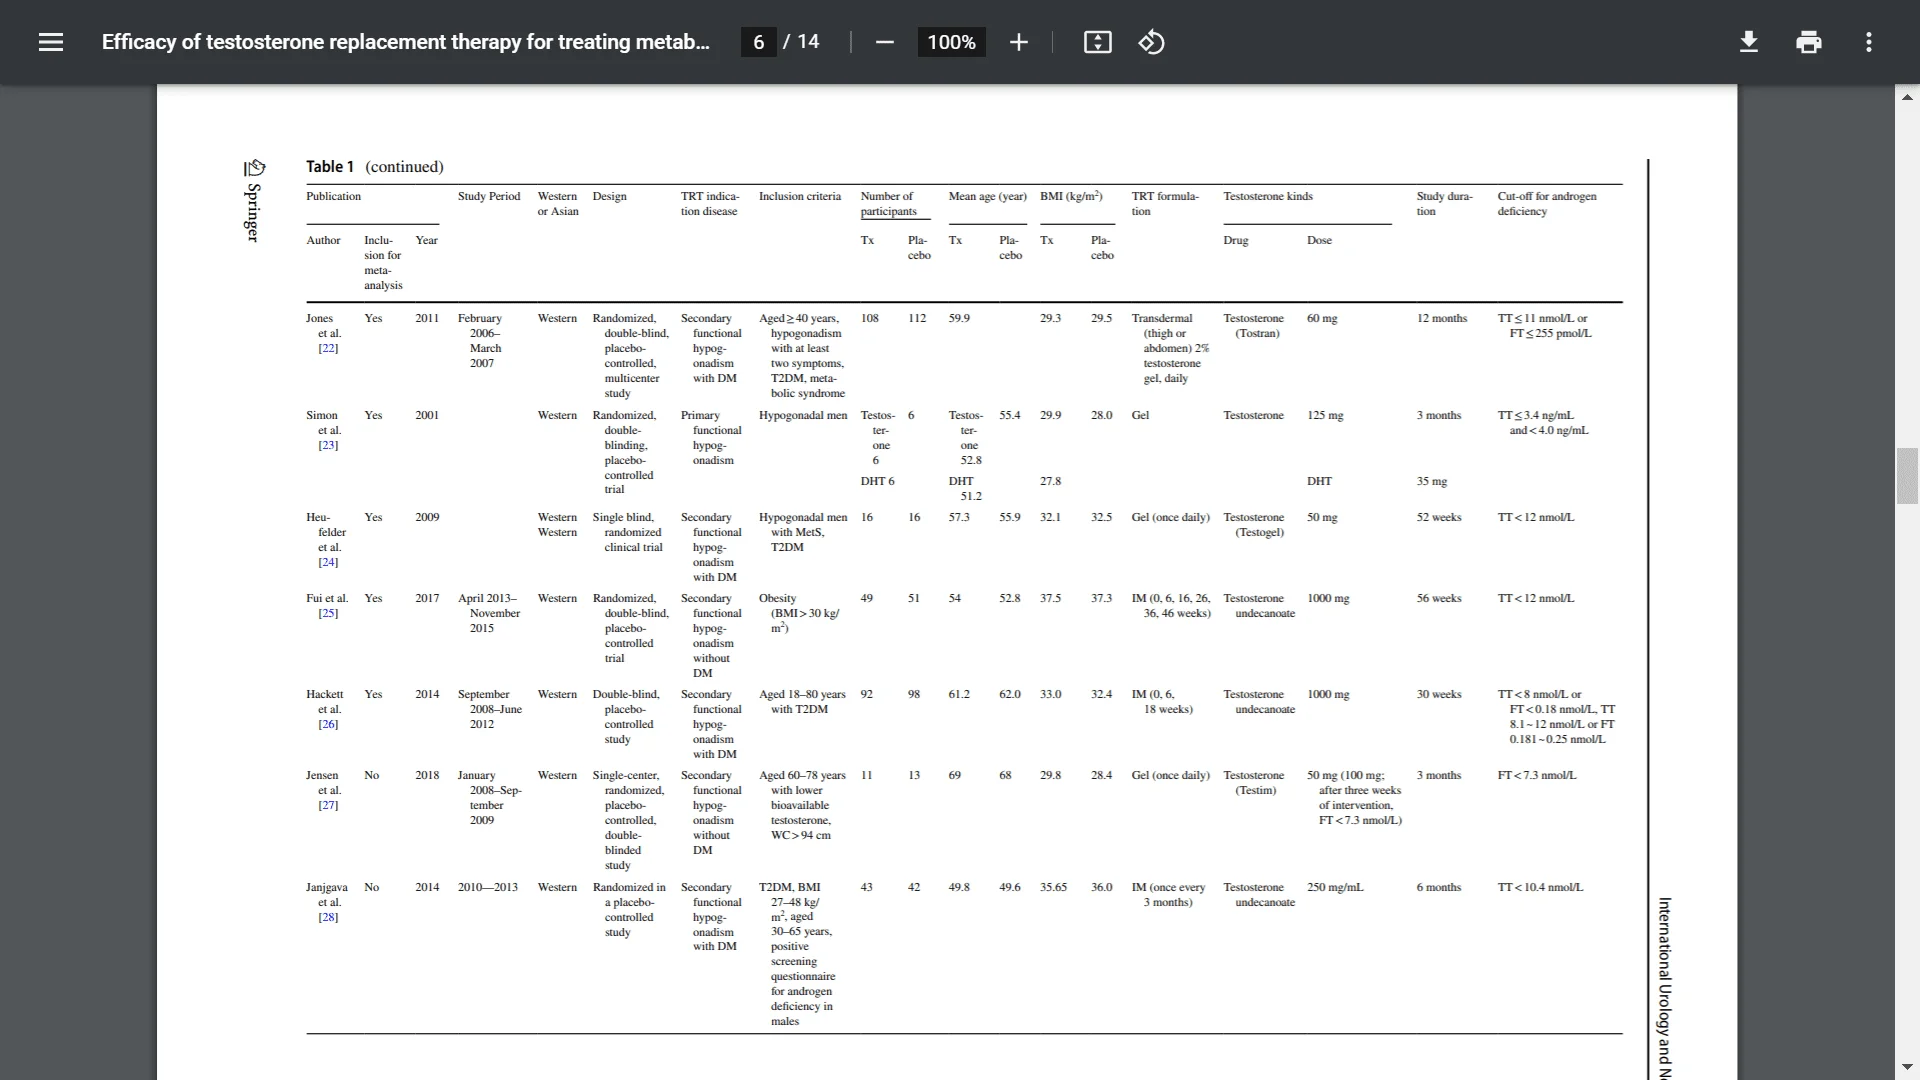Click the 'Inclusion criteria' column header
The width and height of the screenshot is (1920, 1080).
(800, 196)
